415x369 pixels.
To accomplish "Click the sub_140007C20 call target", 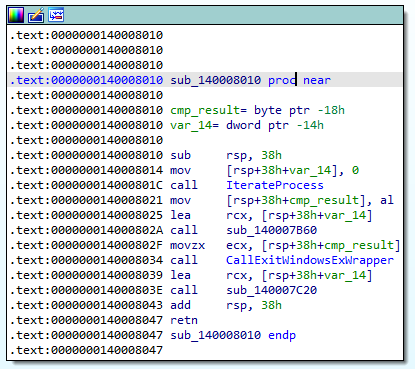I will 271,290.
